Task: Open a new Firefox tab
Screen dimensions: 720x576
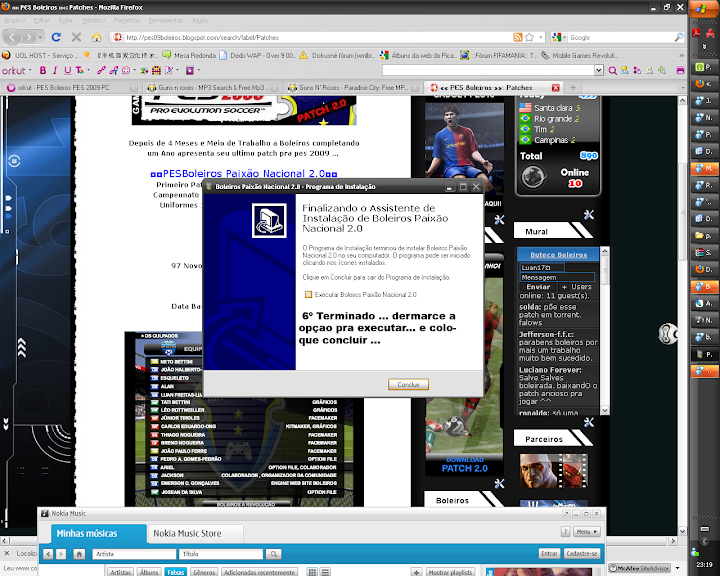Action: coord(573,87)
